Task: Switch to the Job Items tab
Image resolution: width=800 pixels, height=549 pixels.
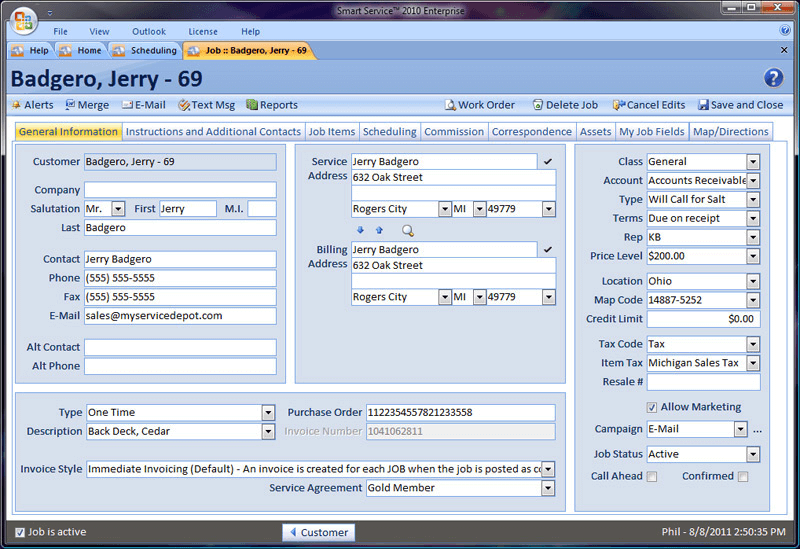Action: [x=332, y=132]
